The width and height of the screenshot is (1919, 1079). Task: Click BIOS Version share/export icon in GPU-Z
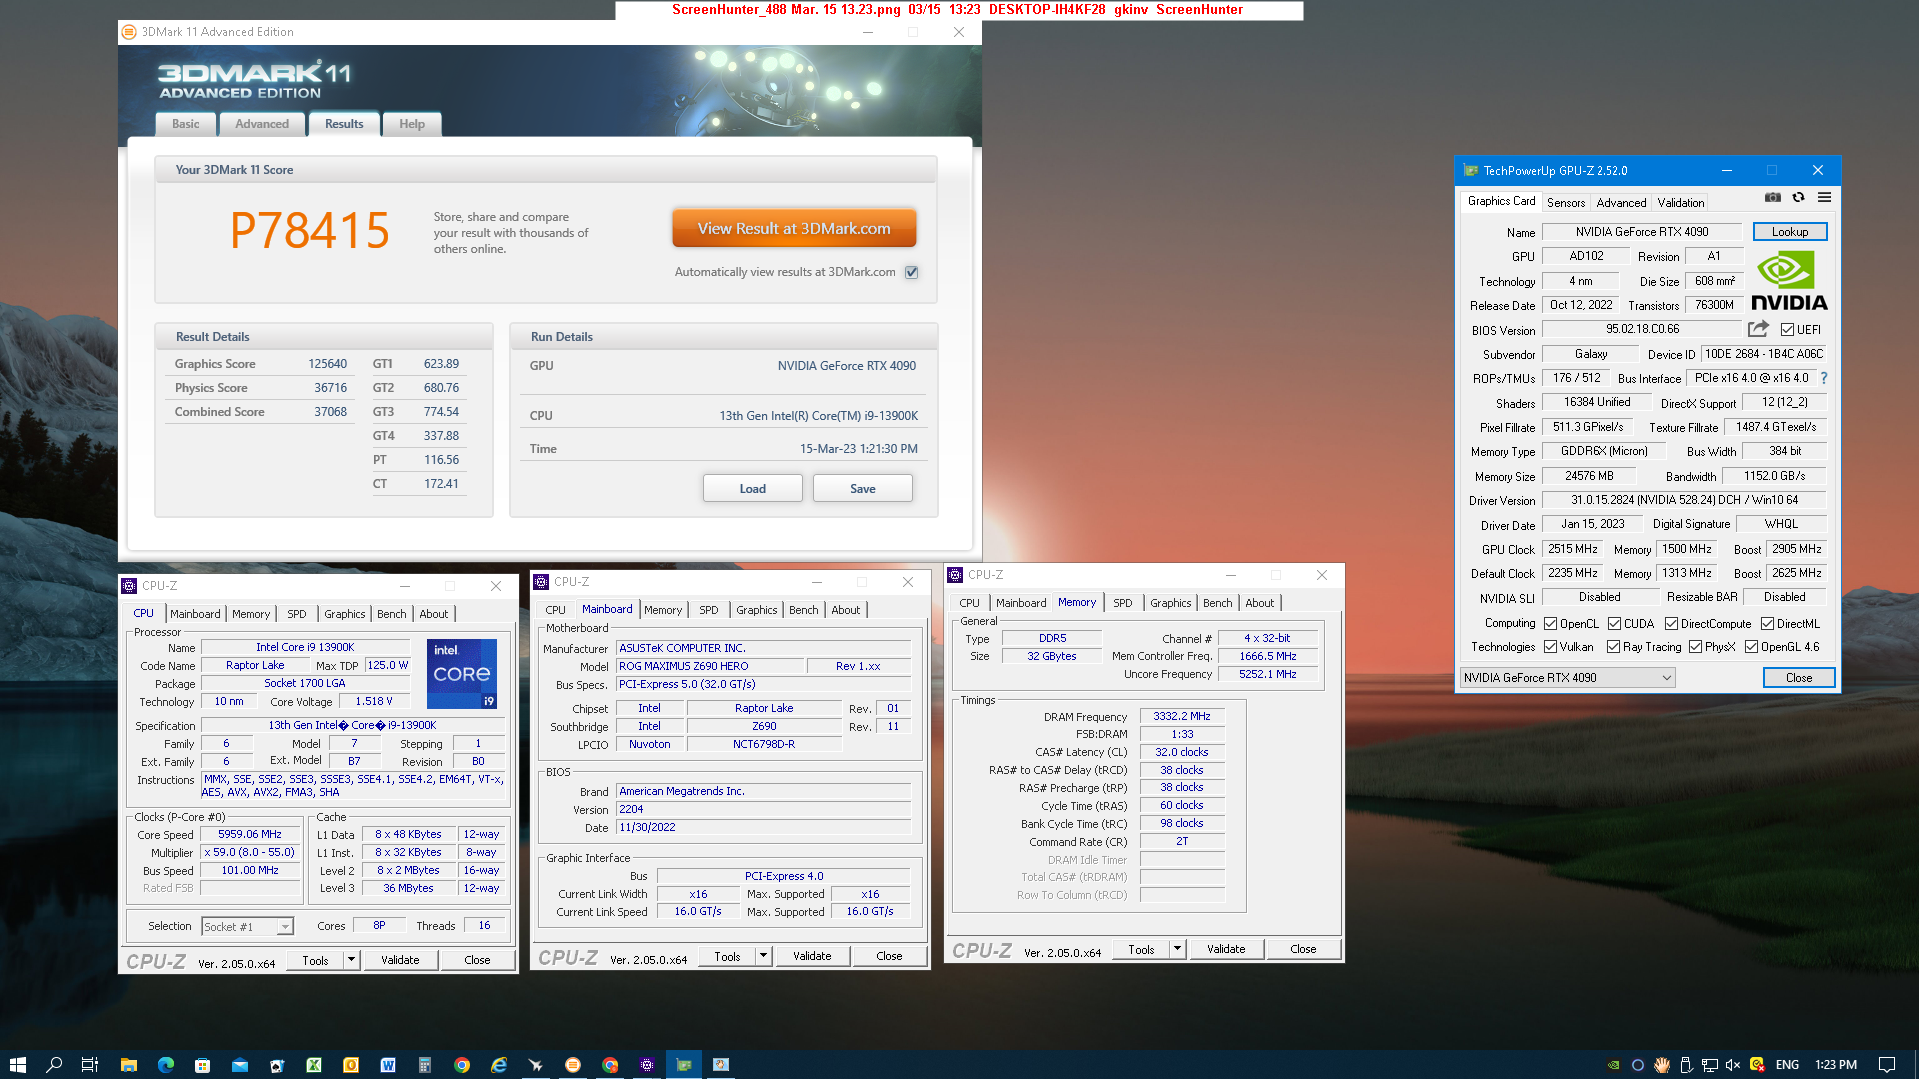click(x=1758, y=329)
